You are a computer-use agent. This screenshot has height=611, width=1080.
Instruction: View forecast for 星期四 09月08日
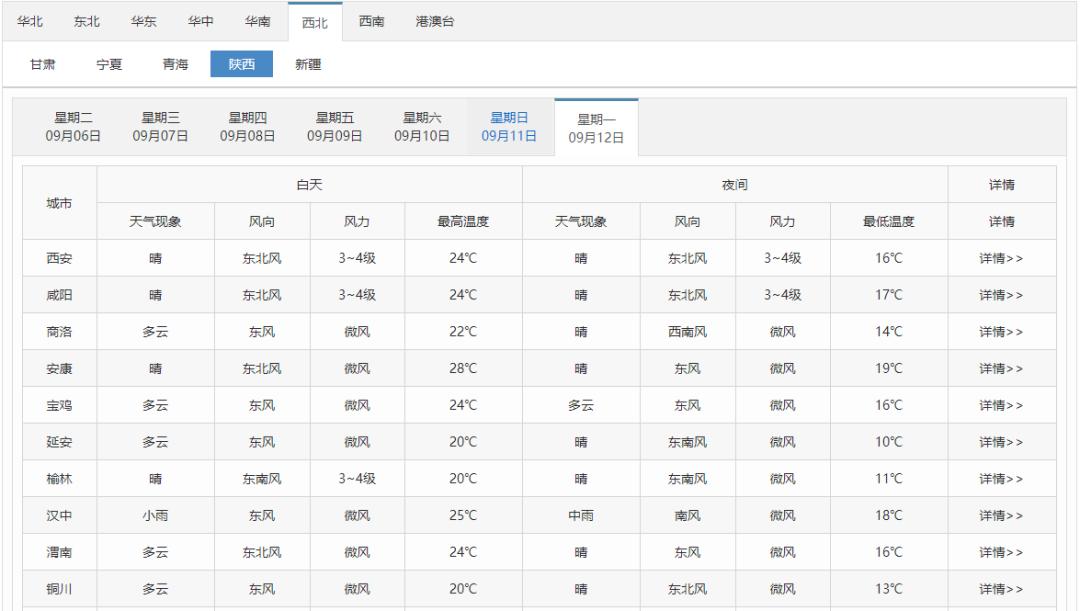tap(247, 128)
